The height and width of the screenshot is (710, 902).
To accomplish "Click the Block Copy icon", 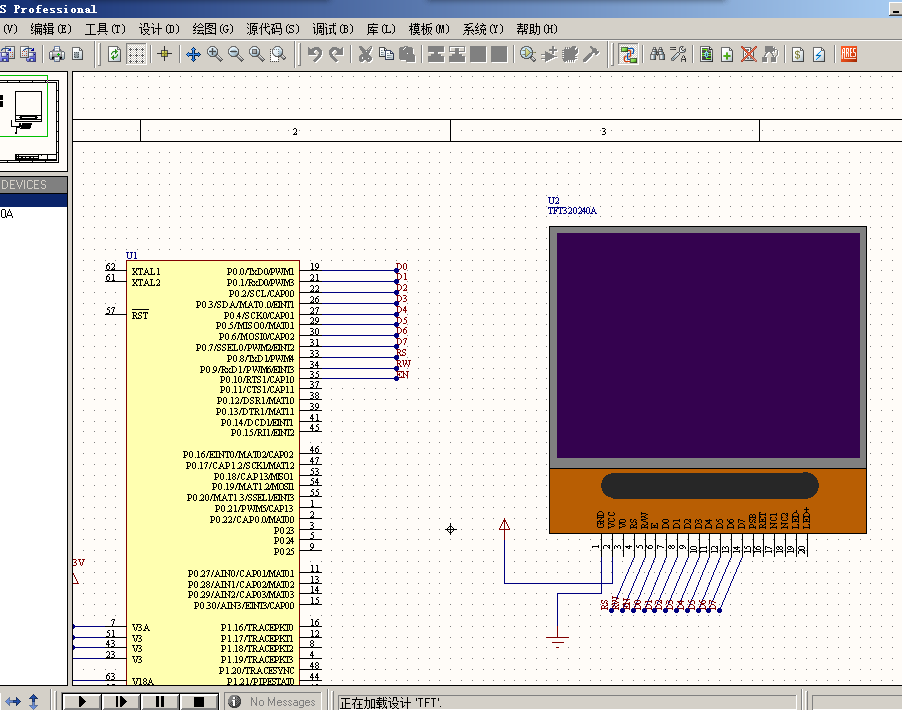I will 436,54.
